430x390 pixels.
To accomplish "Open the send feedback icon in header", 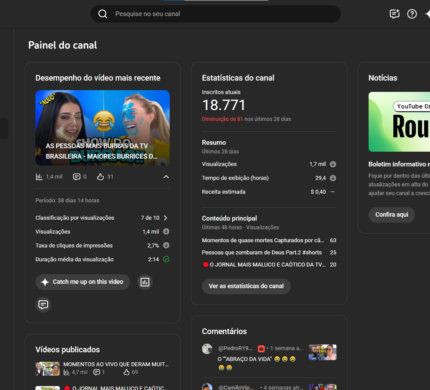I will point(394,14).
